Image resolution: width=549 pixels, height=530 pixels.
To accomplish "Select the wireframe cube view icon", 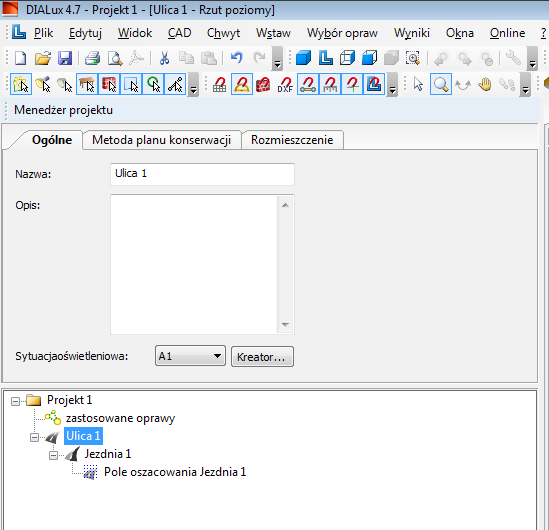I will click(x=347, y=58).
